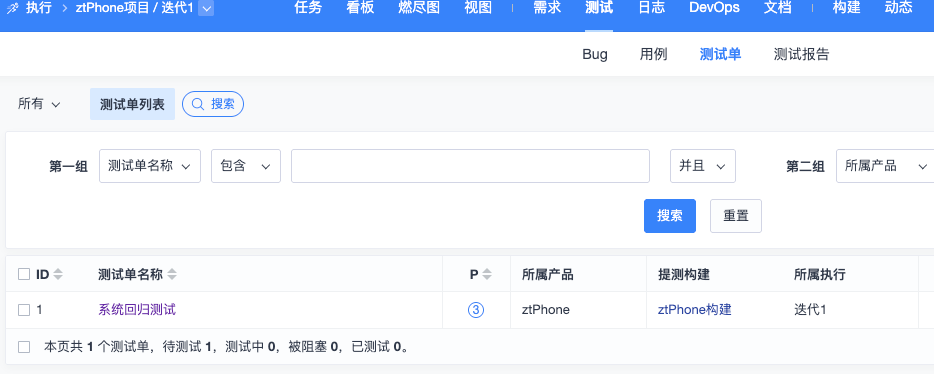Click the 重置 button
This screenshot has height=374, width=934.
736,216
